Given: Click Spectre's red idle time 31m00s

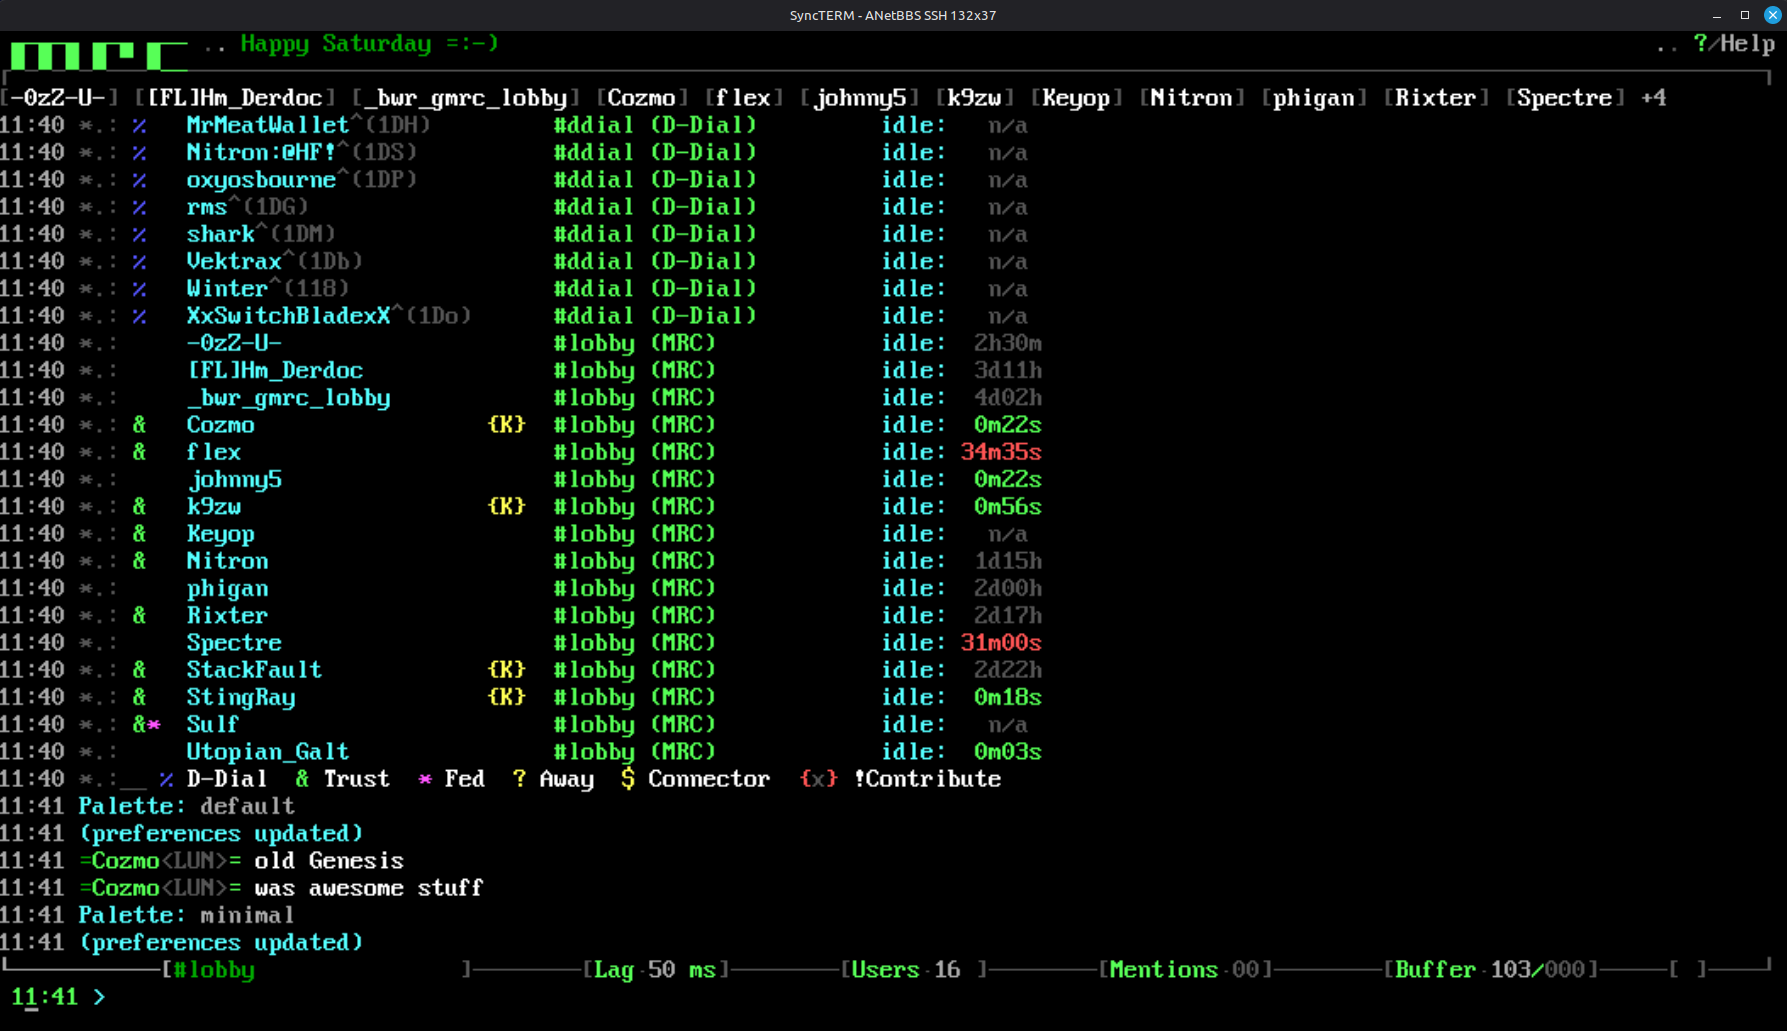Looking at the screenshot, I should point(1001,642).
